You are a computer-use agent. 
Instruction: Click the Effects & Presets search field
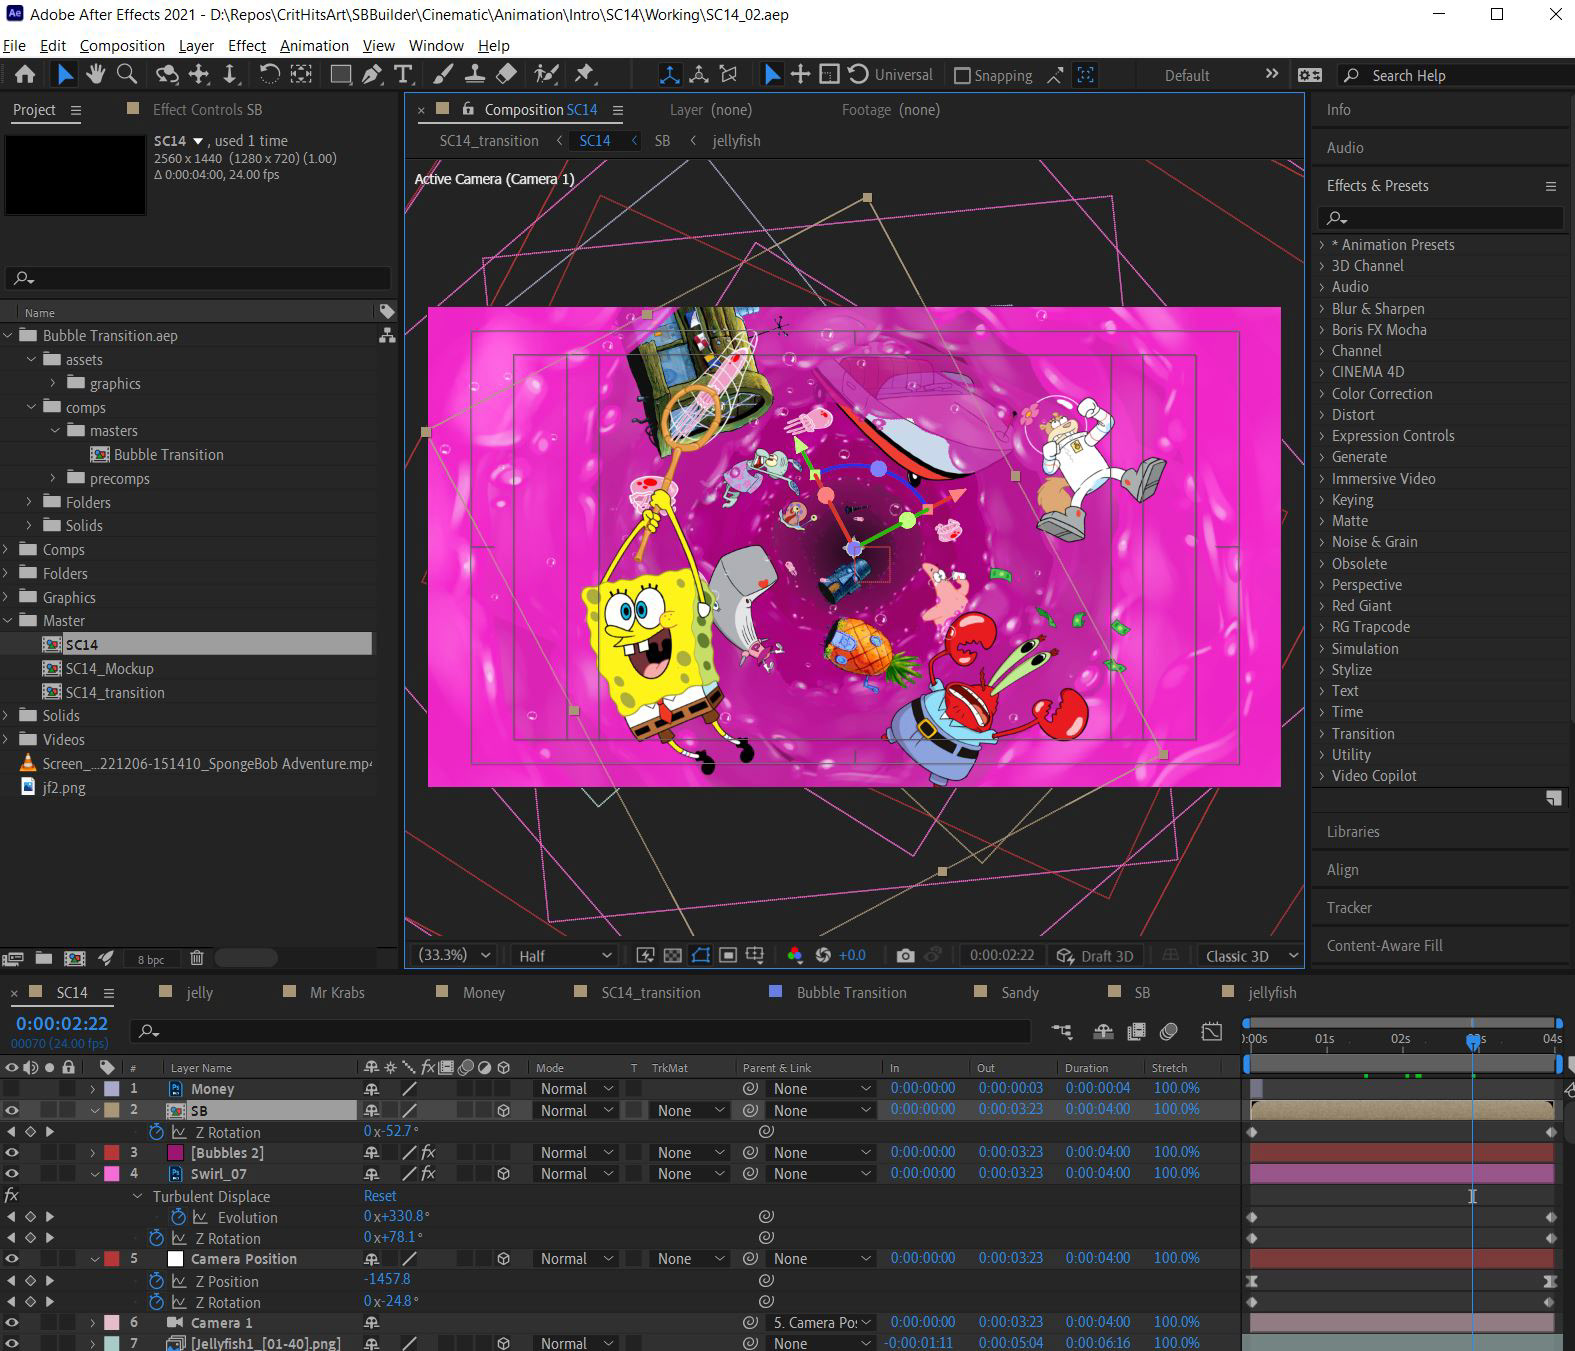[x=1440, y=218]
